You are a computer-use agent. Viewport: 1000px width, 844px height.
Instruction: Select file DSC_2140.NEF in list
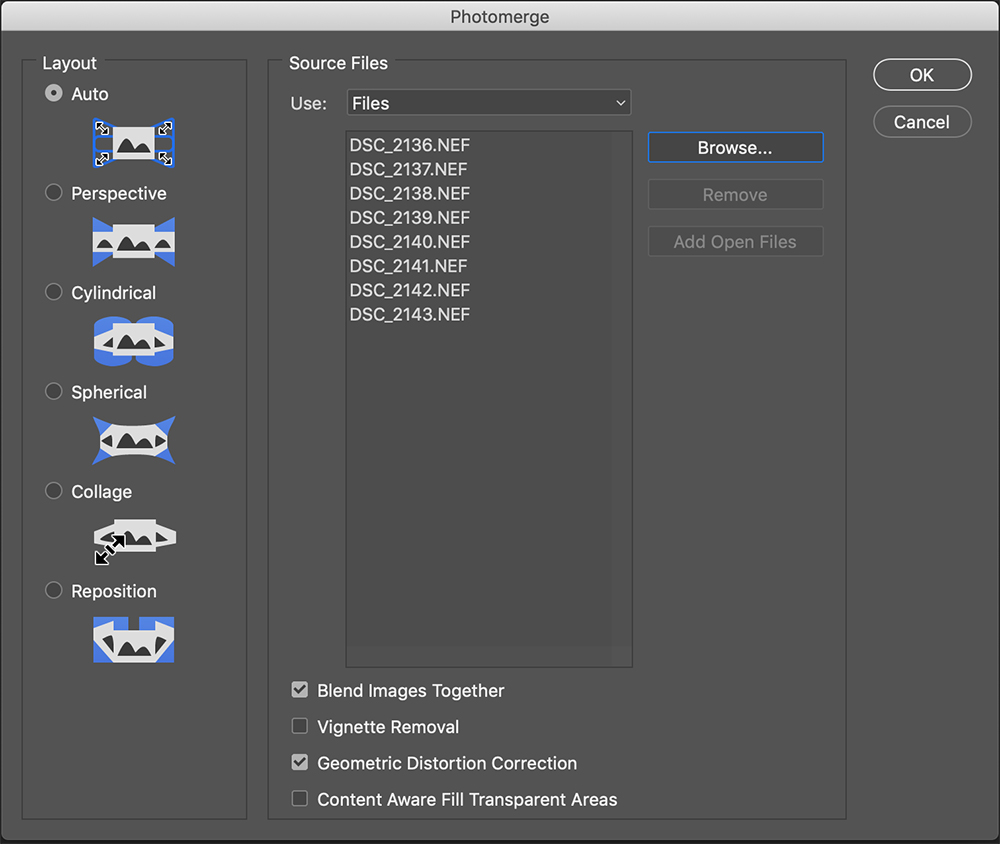[x=409, y=242]
